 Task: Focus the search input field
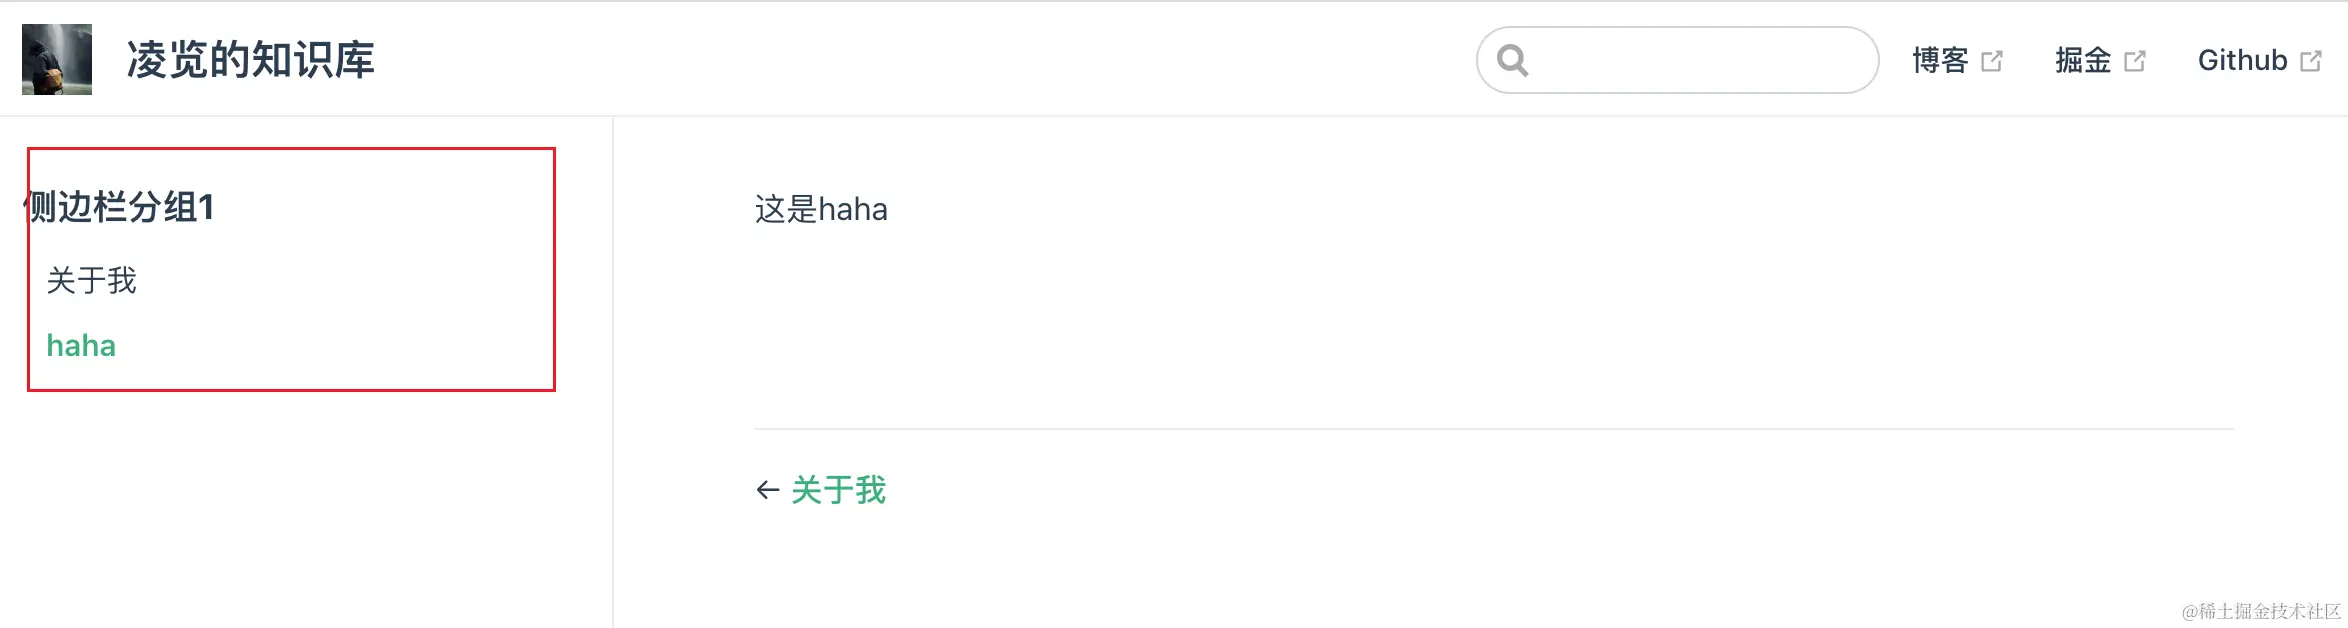(x=1677, y=60)
